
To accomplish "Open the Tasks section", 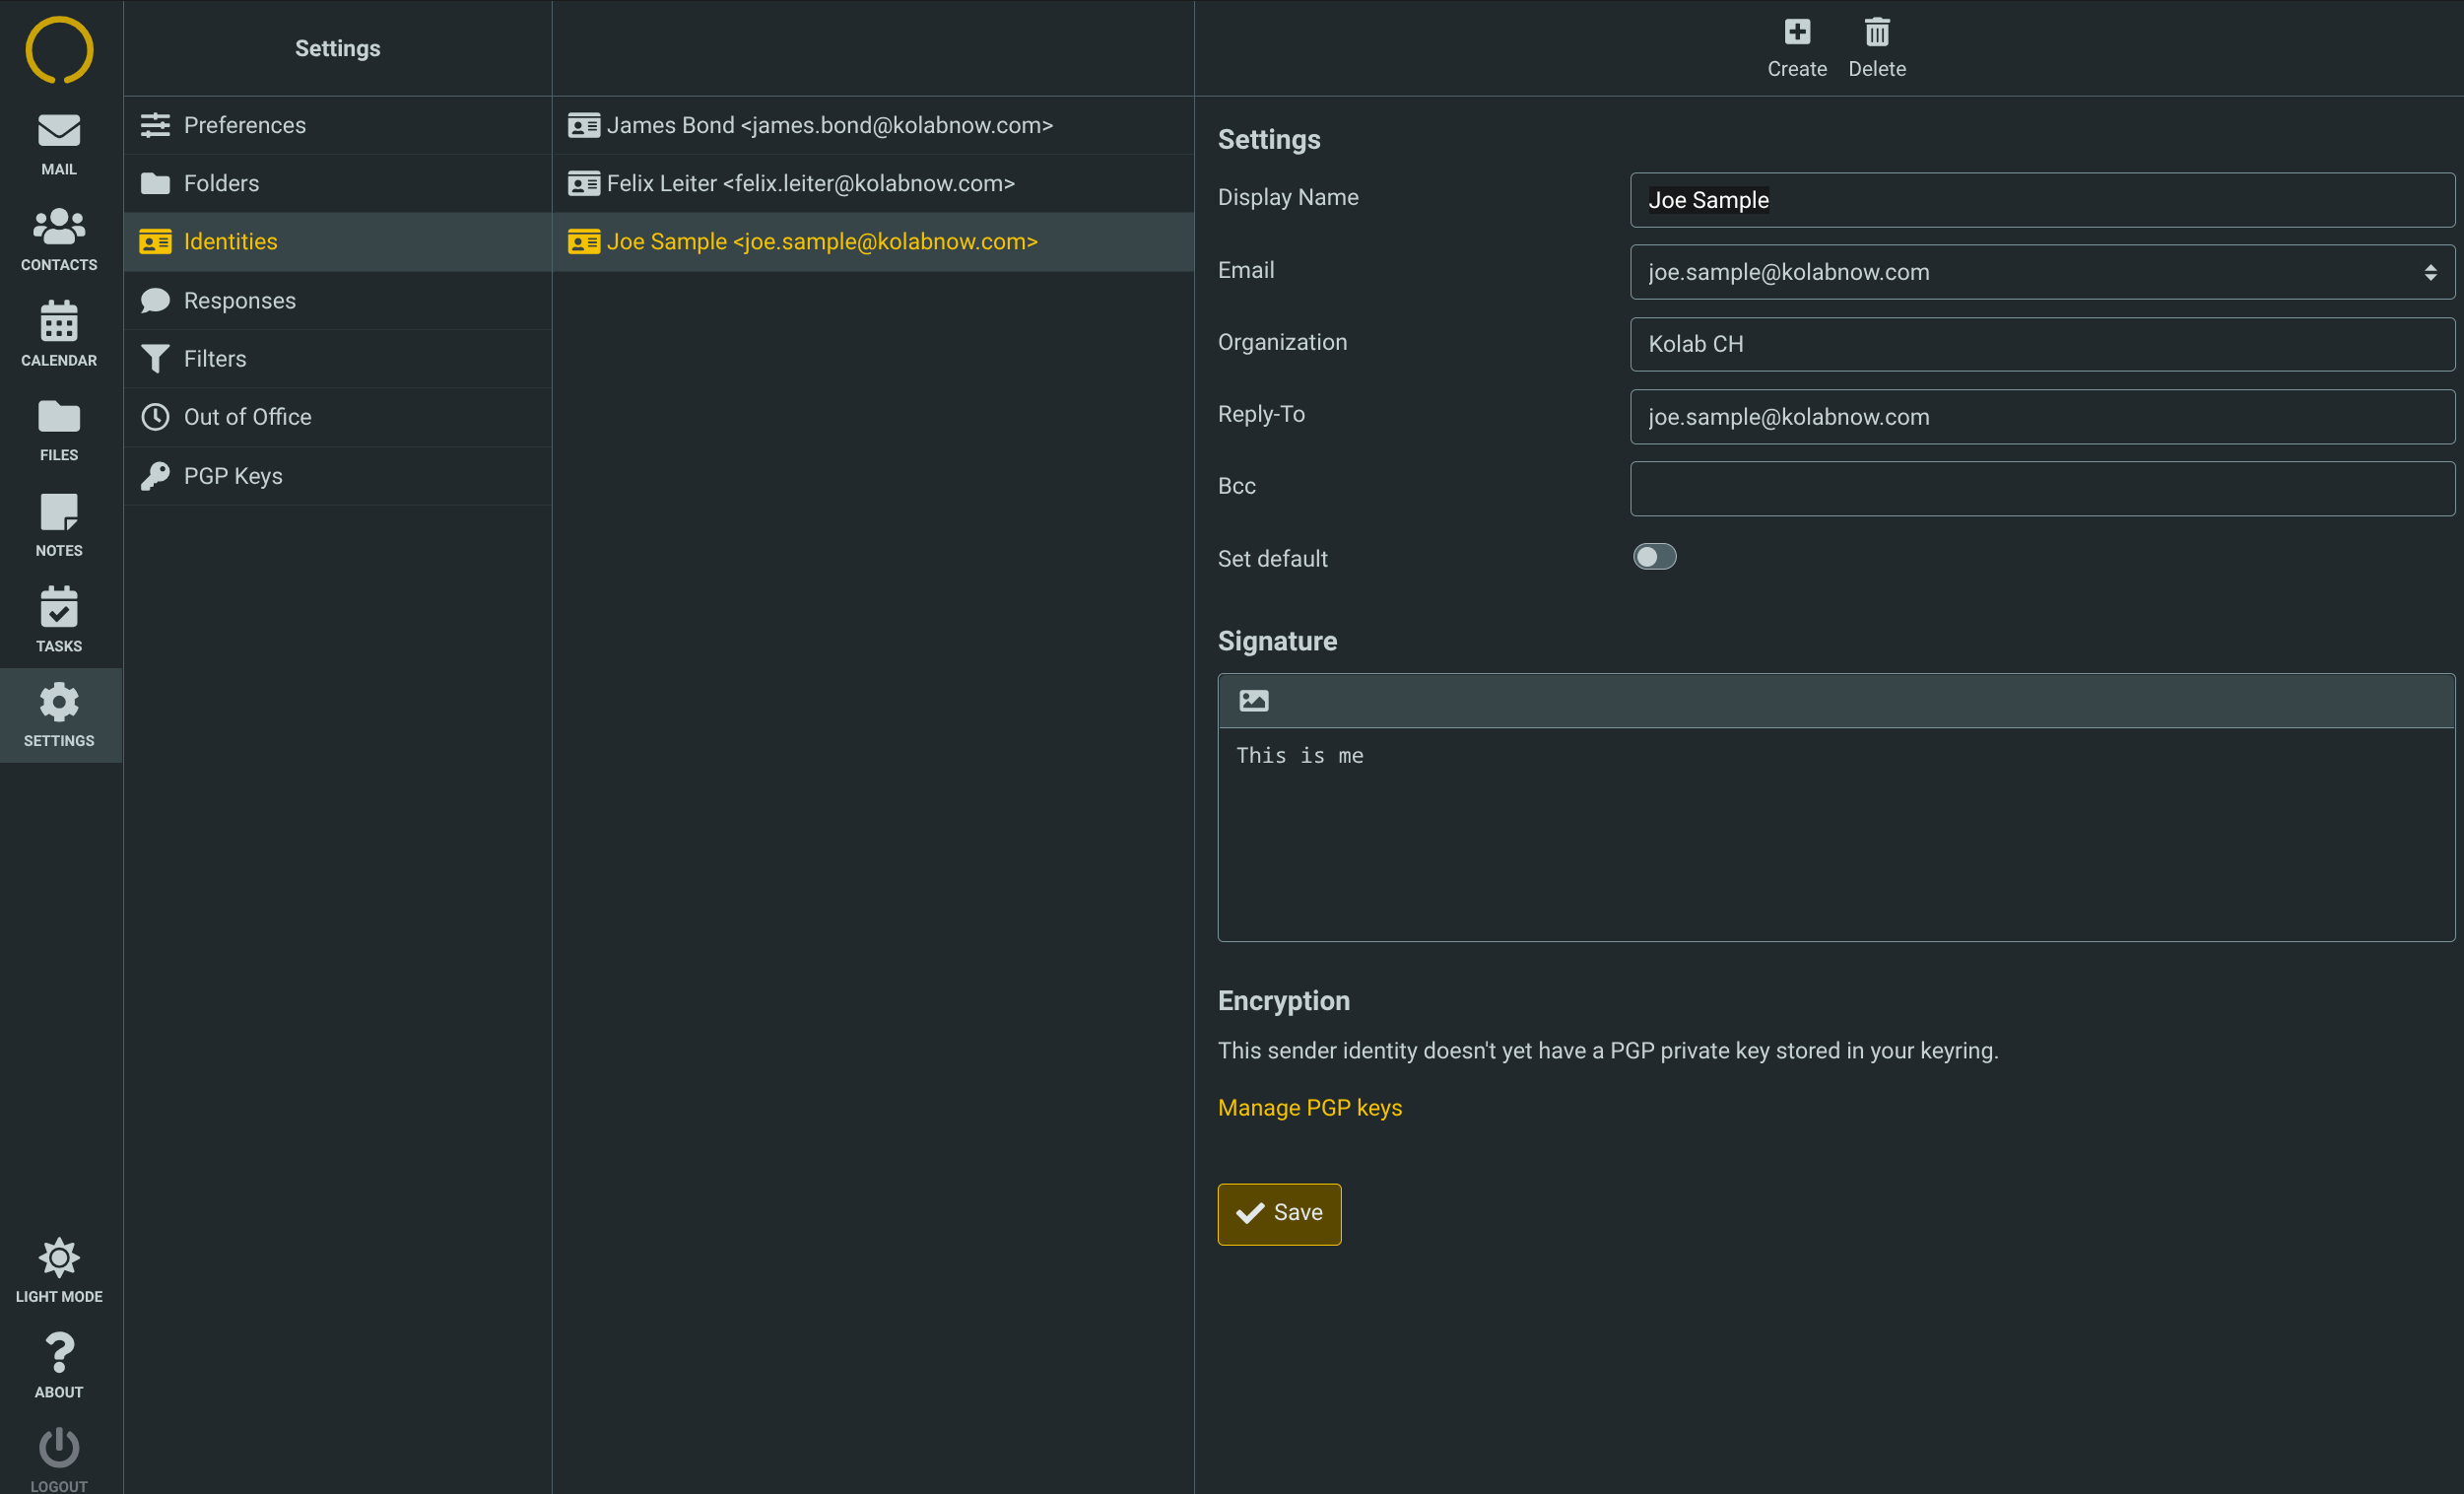I will point(59,620).
